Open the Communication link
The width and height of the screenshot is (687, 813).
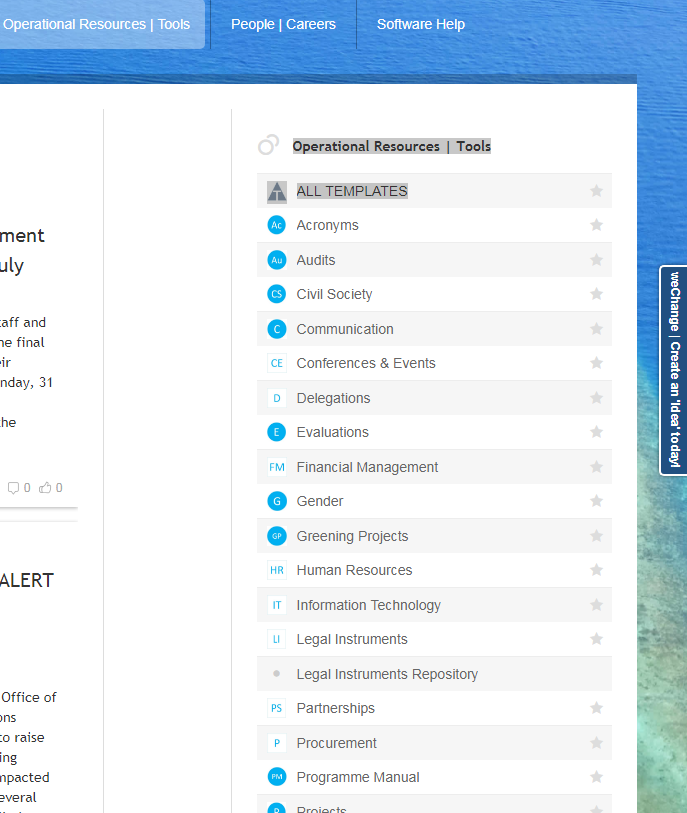click(x=345, y=329)
